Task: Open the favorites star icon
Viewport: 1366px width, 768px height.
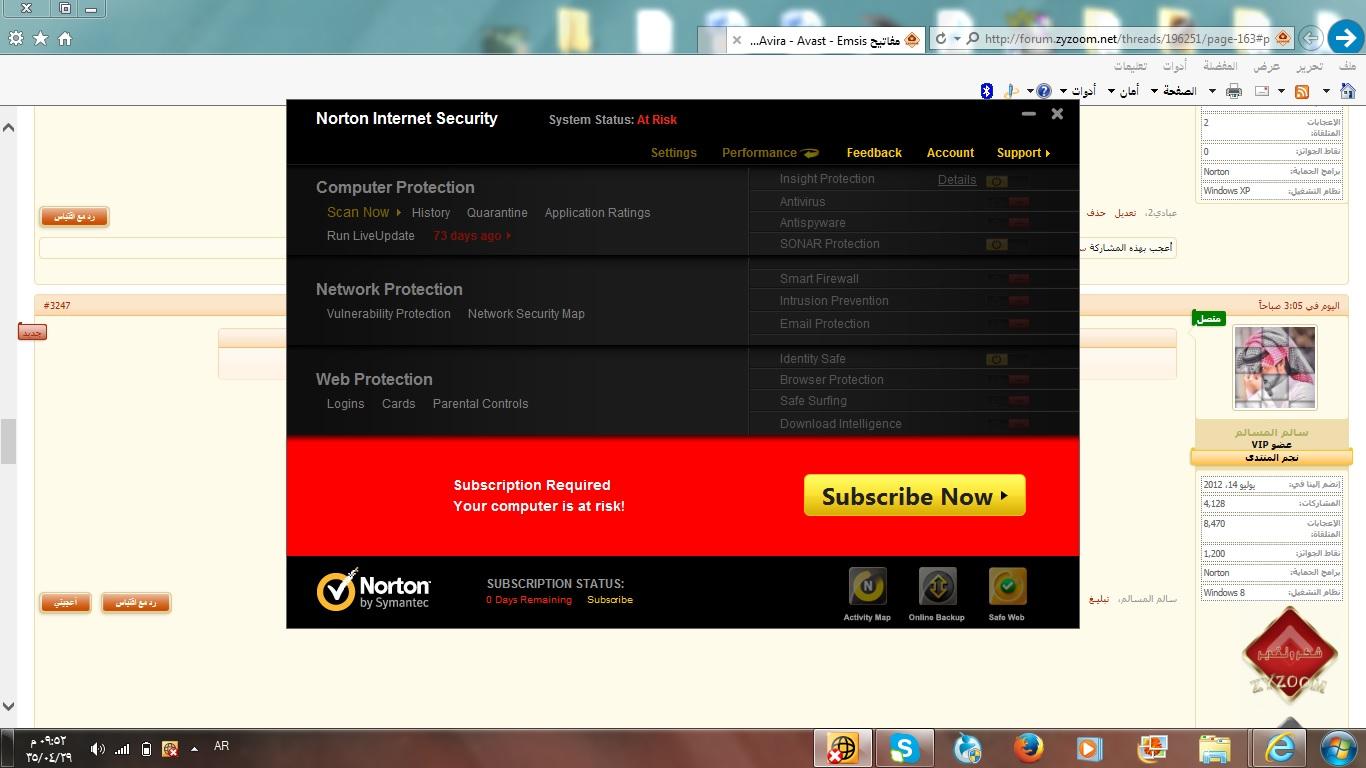Action: click(40, 38)
